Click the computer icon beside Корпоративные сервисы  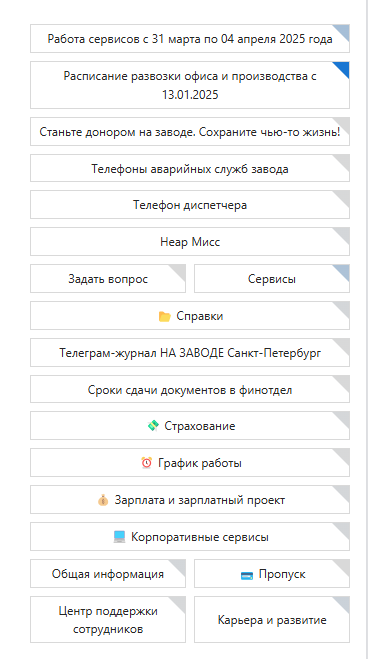click(119, 537)
